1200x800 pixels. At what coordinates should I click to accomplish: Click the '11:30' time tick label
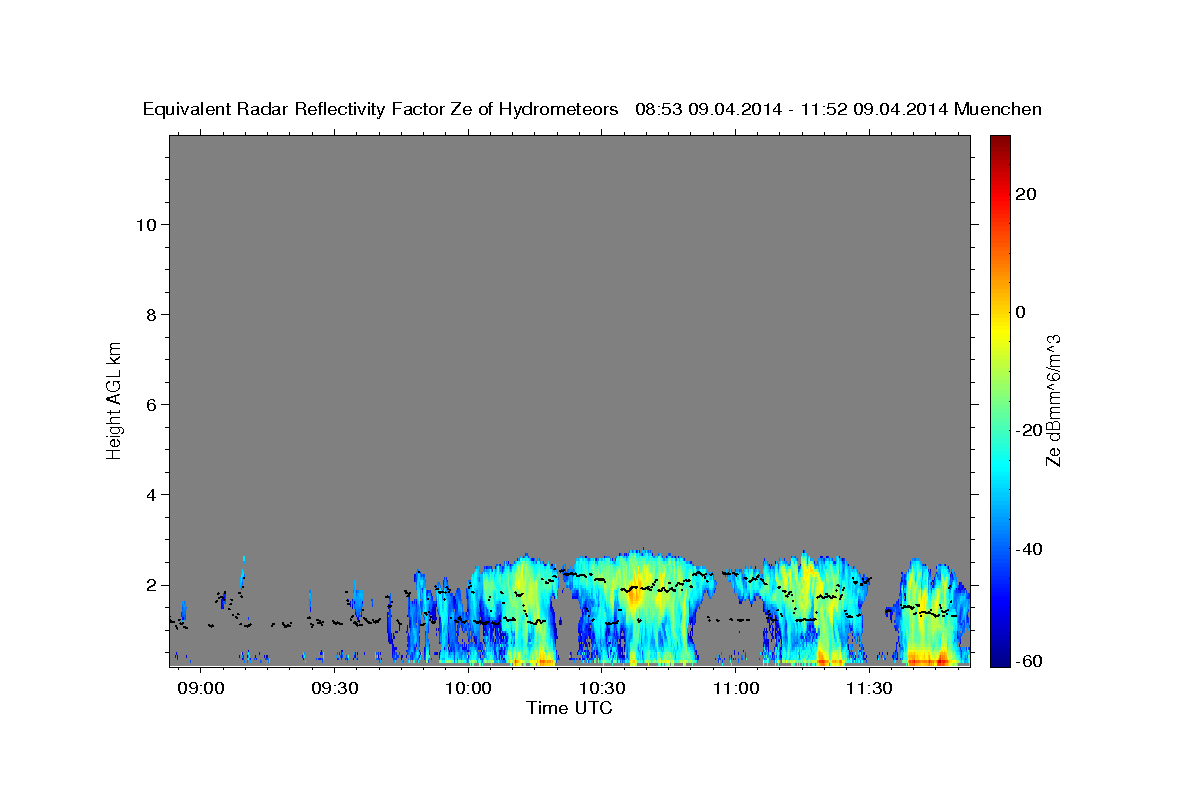click(869, 688)
